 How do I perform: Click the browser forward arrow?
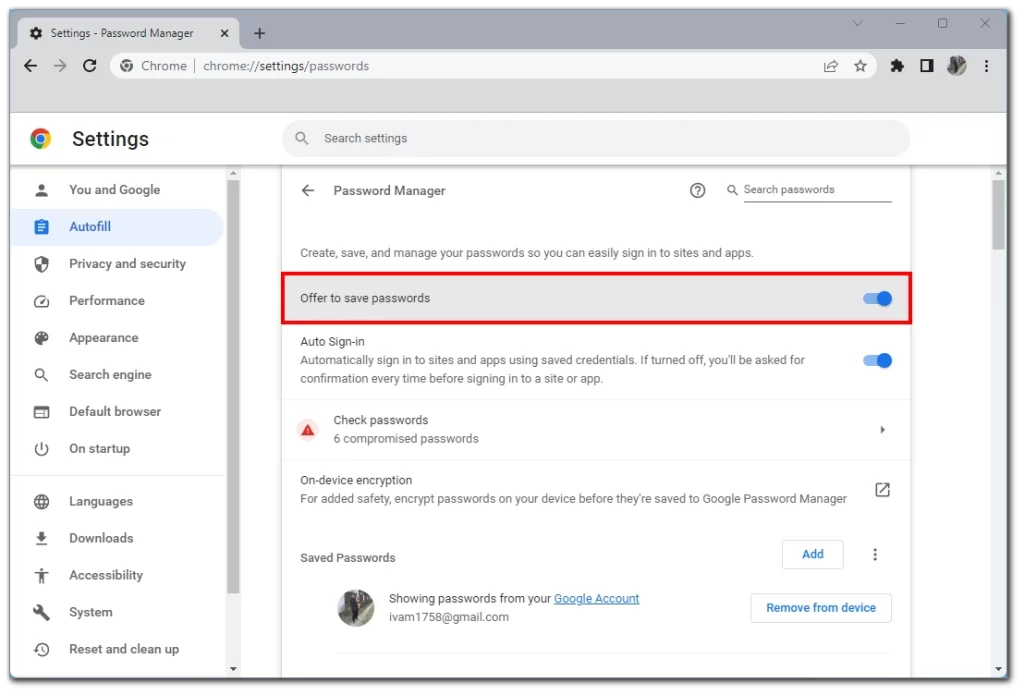coord(60,66)
